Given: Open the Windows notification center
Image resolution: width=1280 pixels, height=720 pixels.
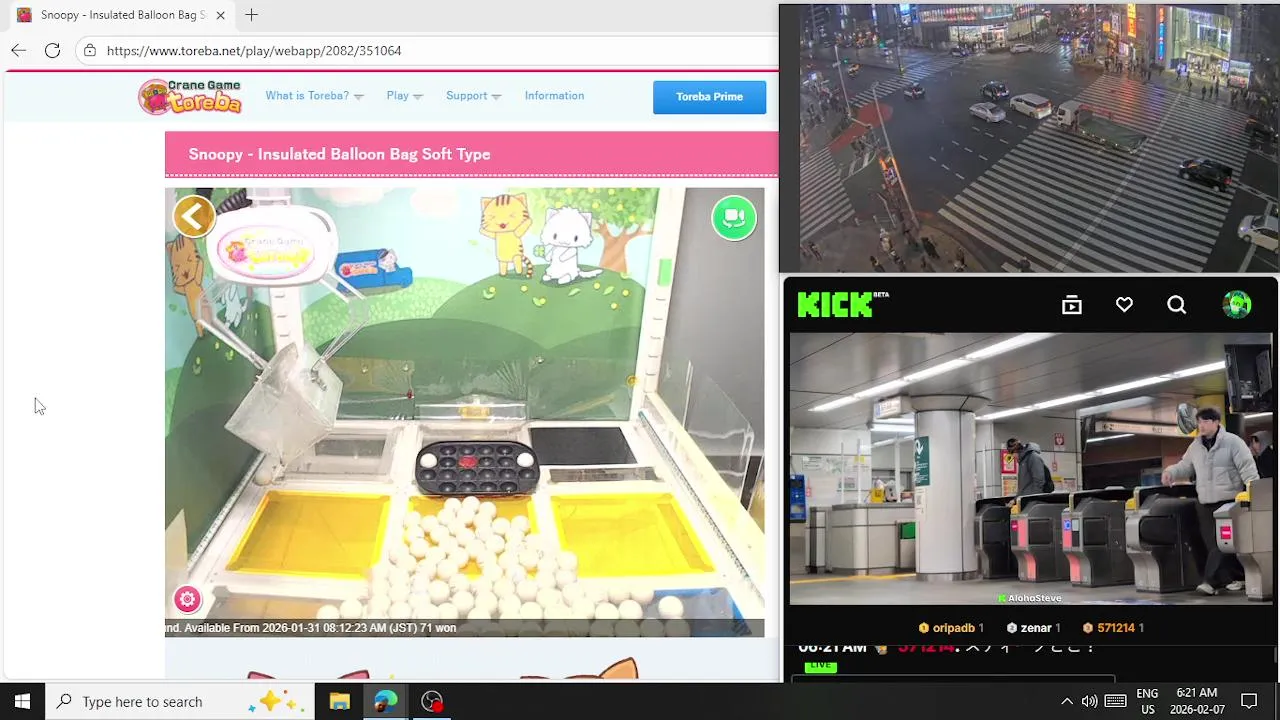Looking at the screenshot, I should (x=1249, y=701).
